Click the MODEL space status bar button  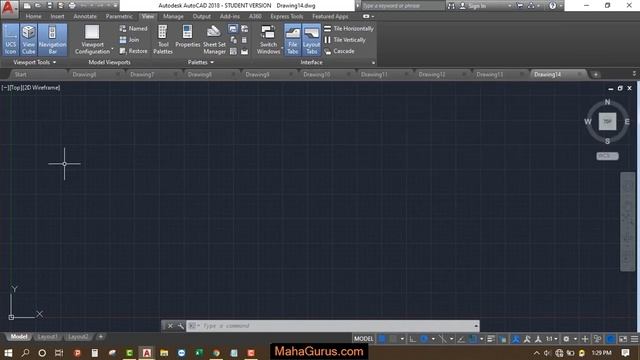point(363,339)
